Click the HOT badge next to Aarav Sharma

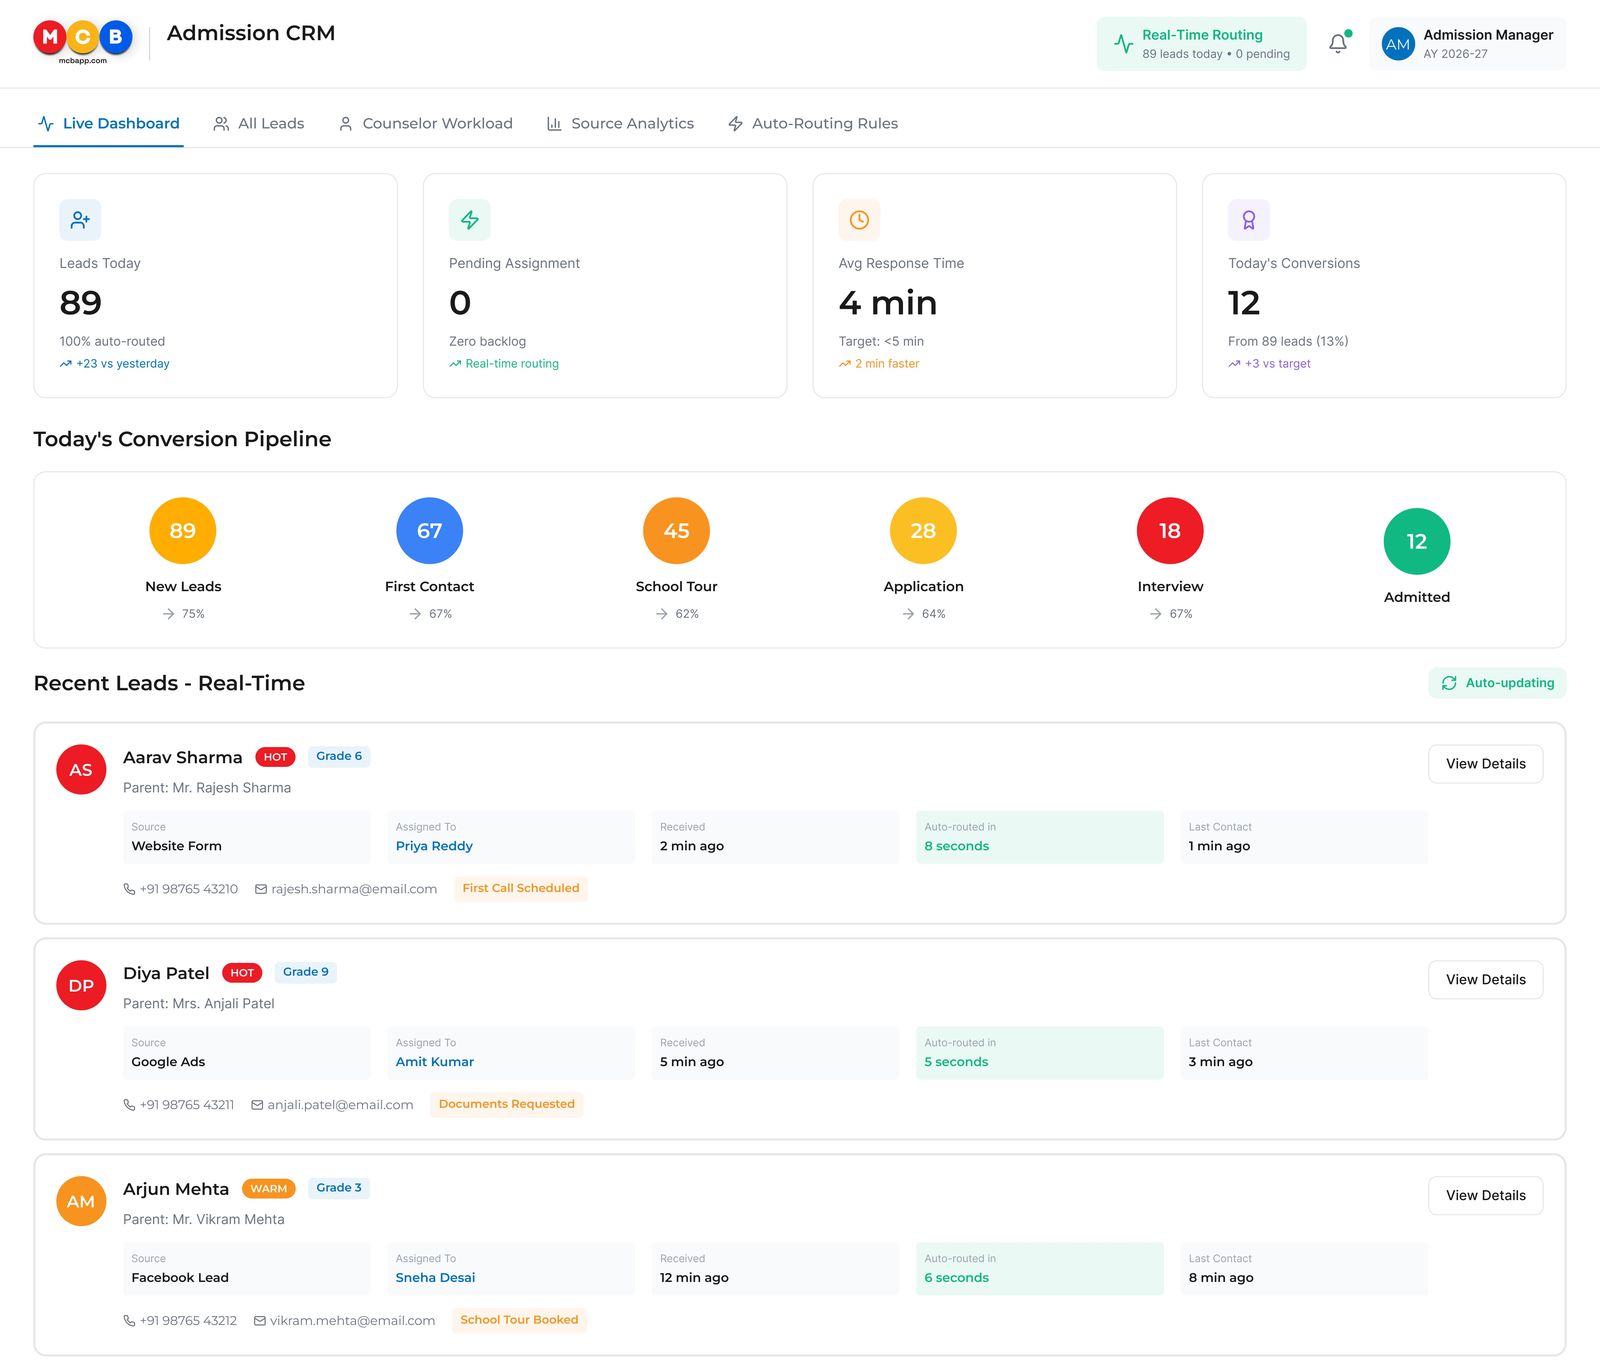pos(275,757)
